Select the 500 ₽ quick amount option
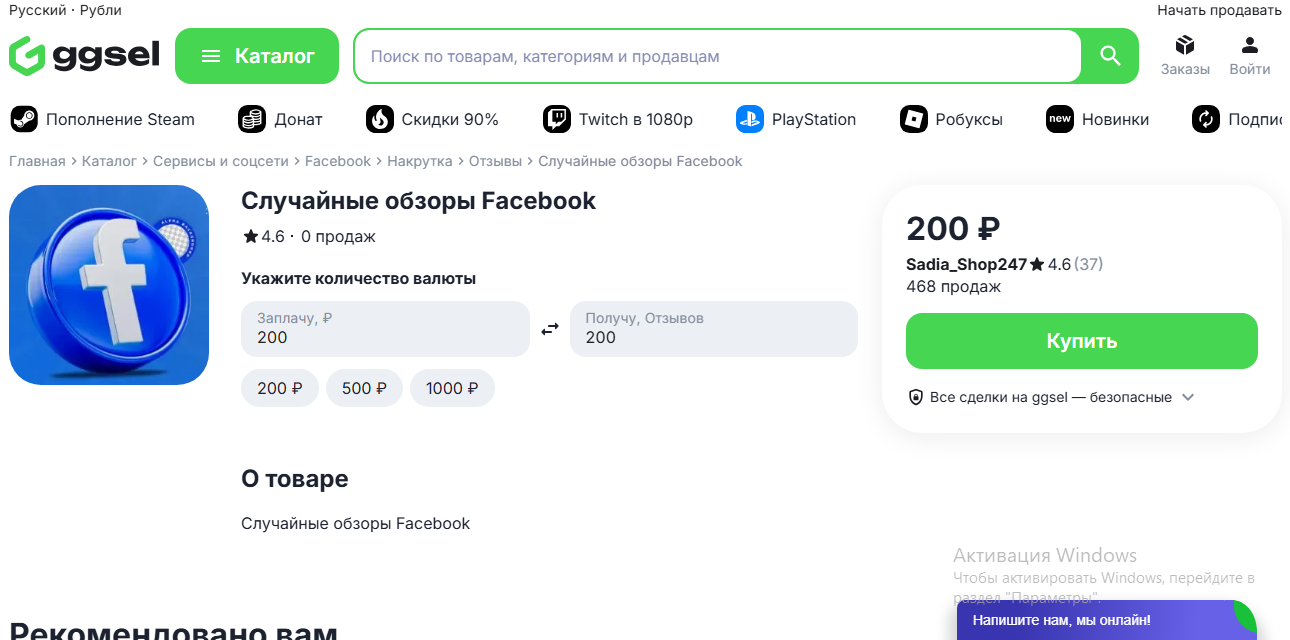Image resolution: width=1290 pixels, height=640 pixels. tap(364, 388)
